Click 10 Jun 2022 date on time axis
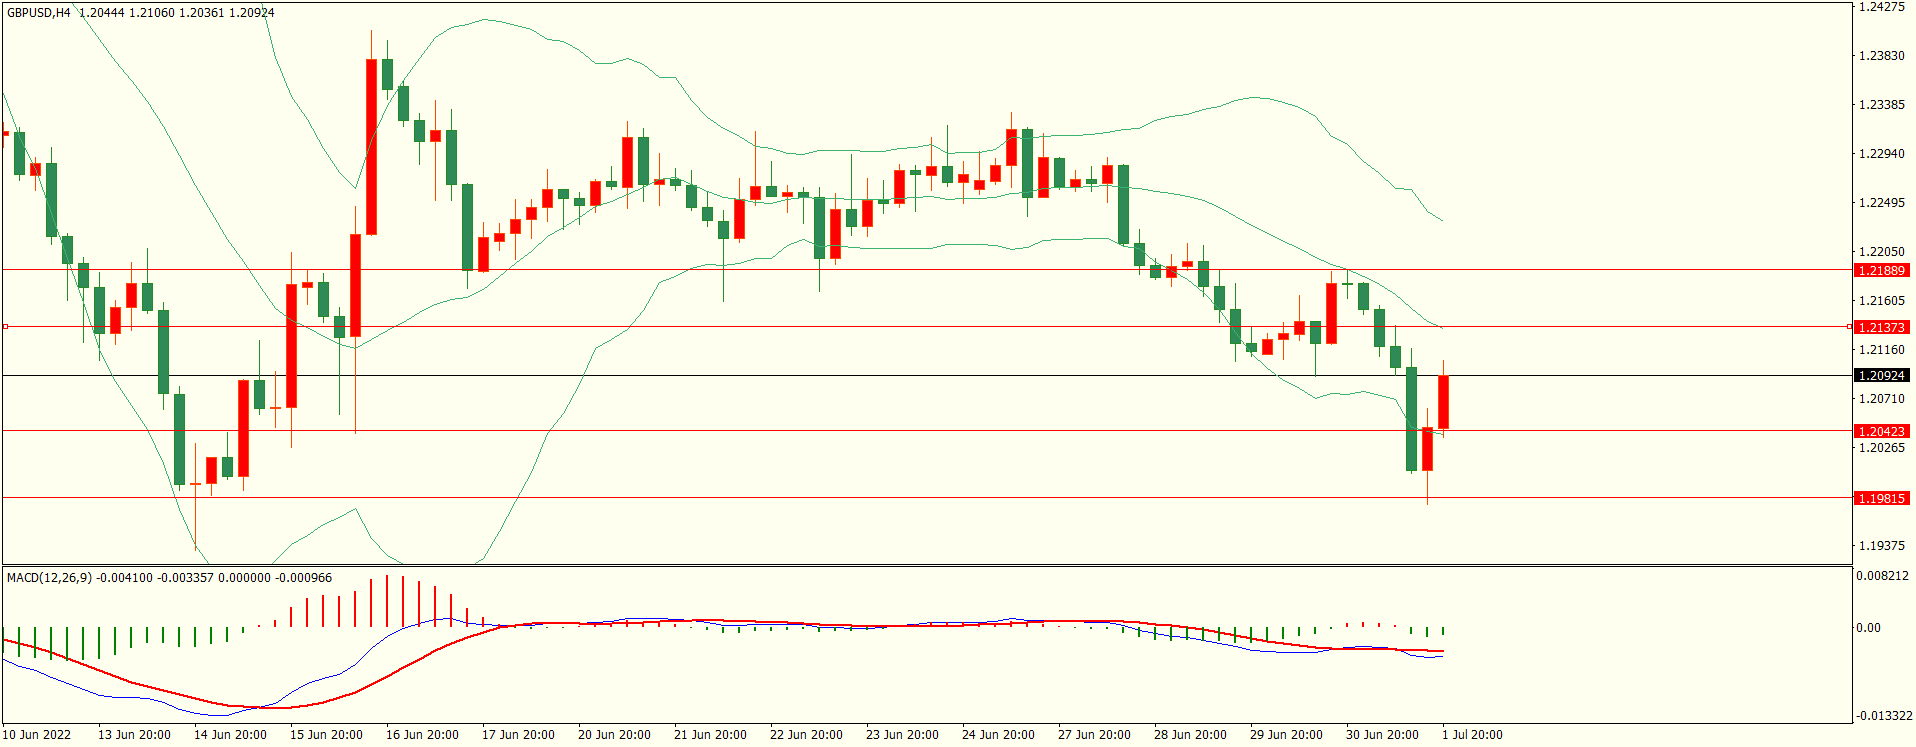Image resolution: width=1916 pixels, height=747 pixels. click(x=37, y=735)
